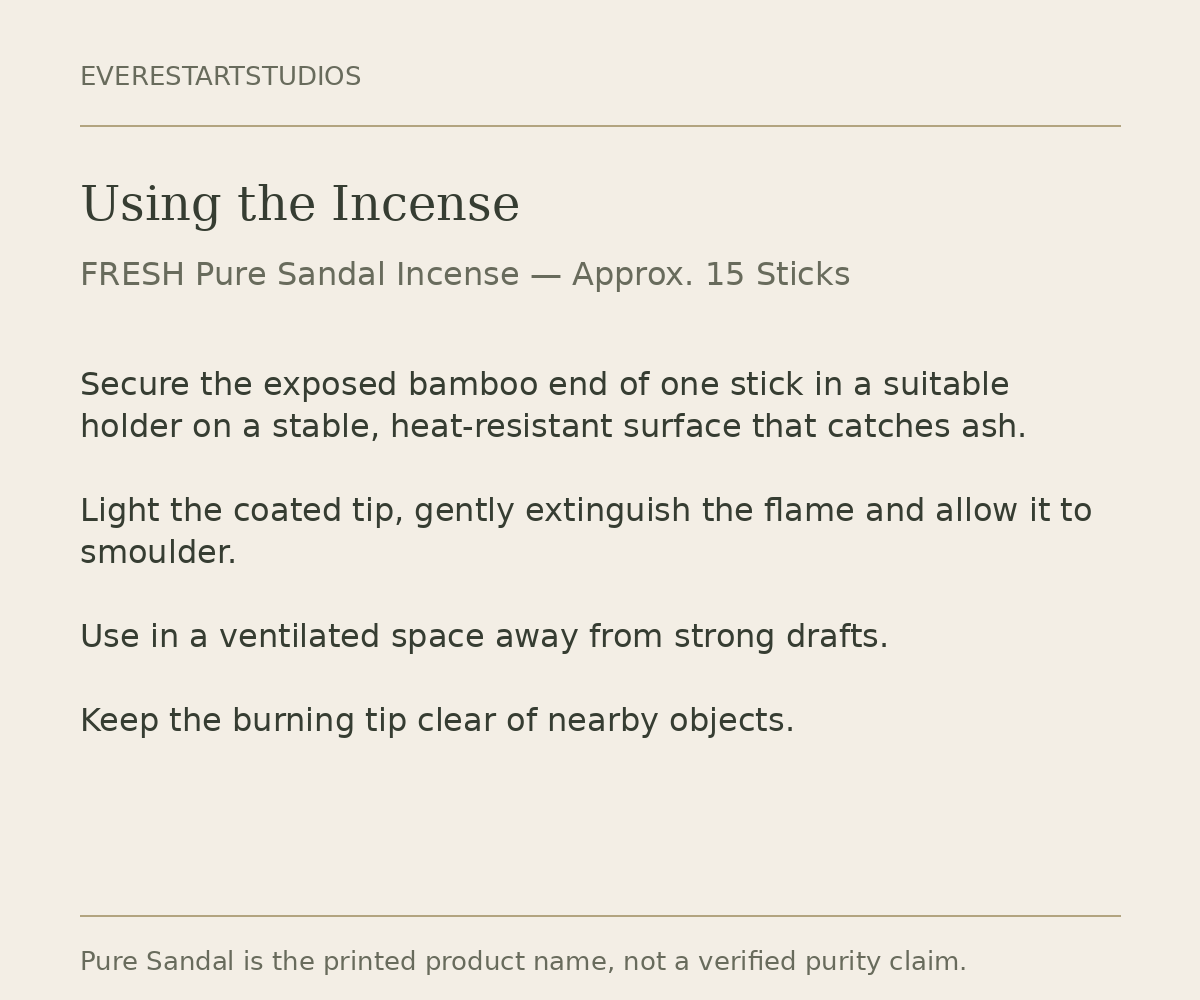Click the Approx. 15 Sticks text

711,275
